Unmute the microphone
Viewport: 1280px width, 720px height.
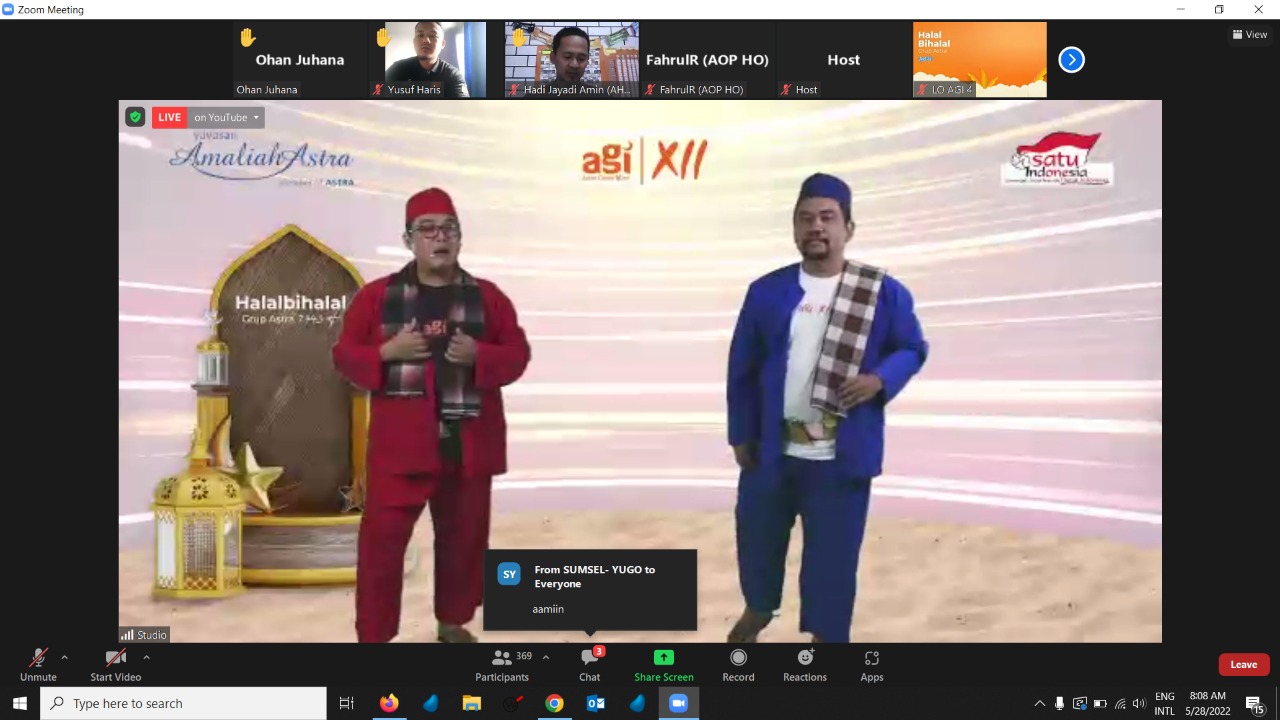click(38, 664)
